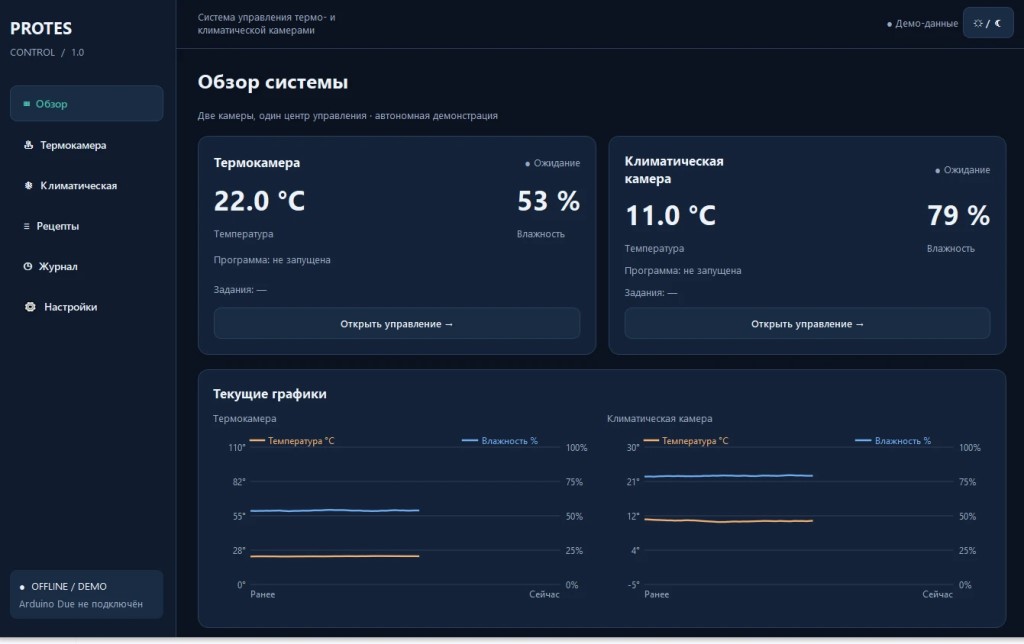This screenshot has width=1024, height=644.
Task: Go to Термокамера page in sidebar
Action: click(86, 145)
